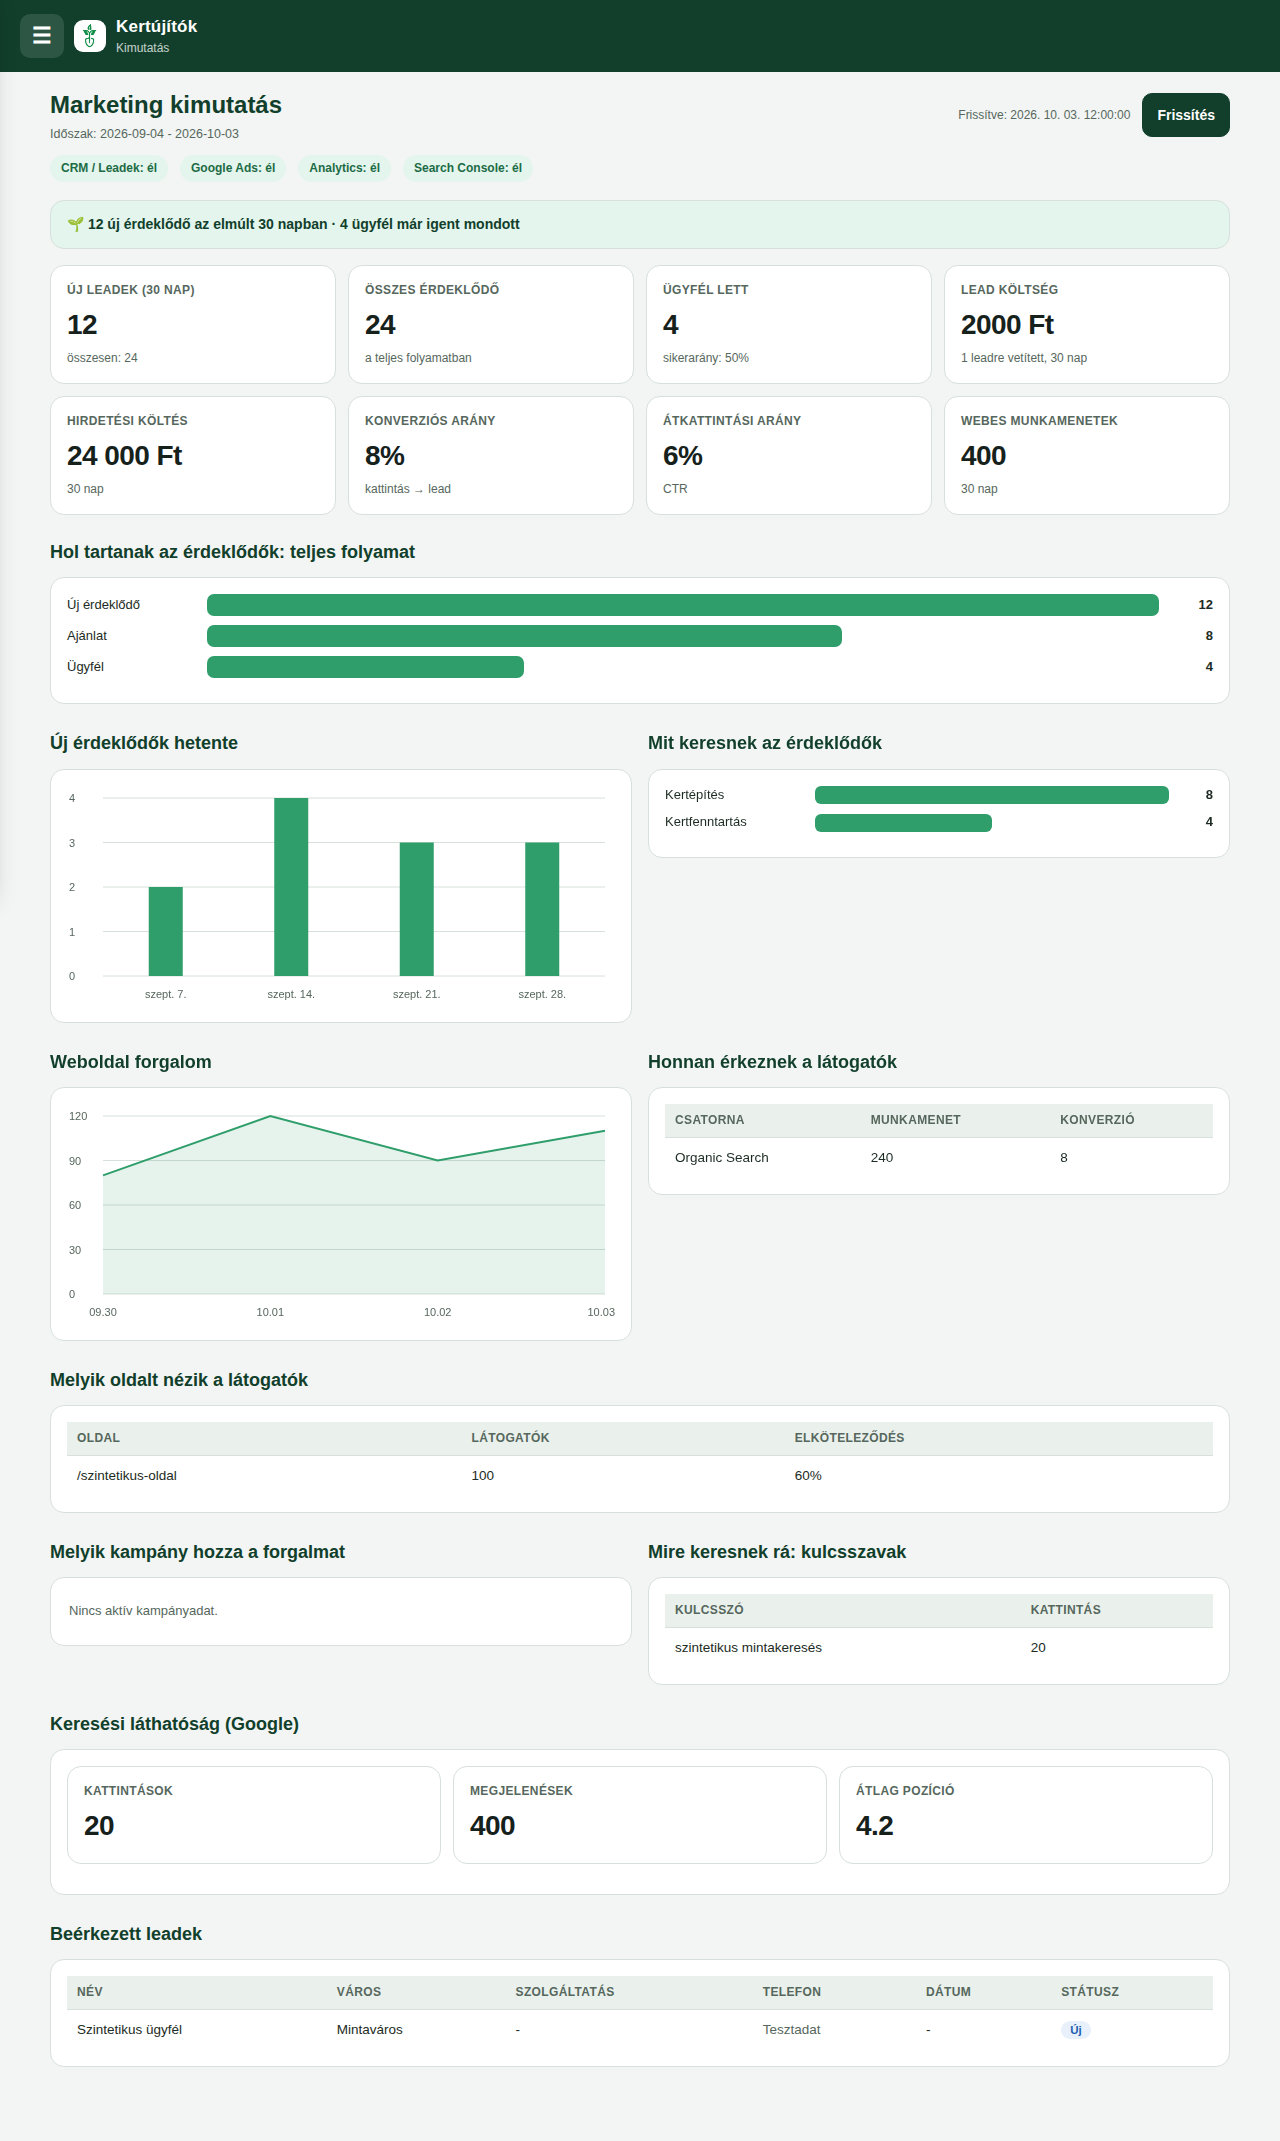Click the Státusz column header
1280x2141 pixels.
(x=1090, y=1992)
